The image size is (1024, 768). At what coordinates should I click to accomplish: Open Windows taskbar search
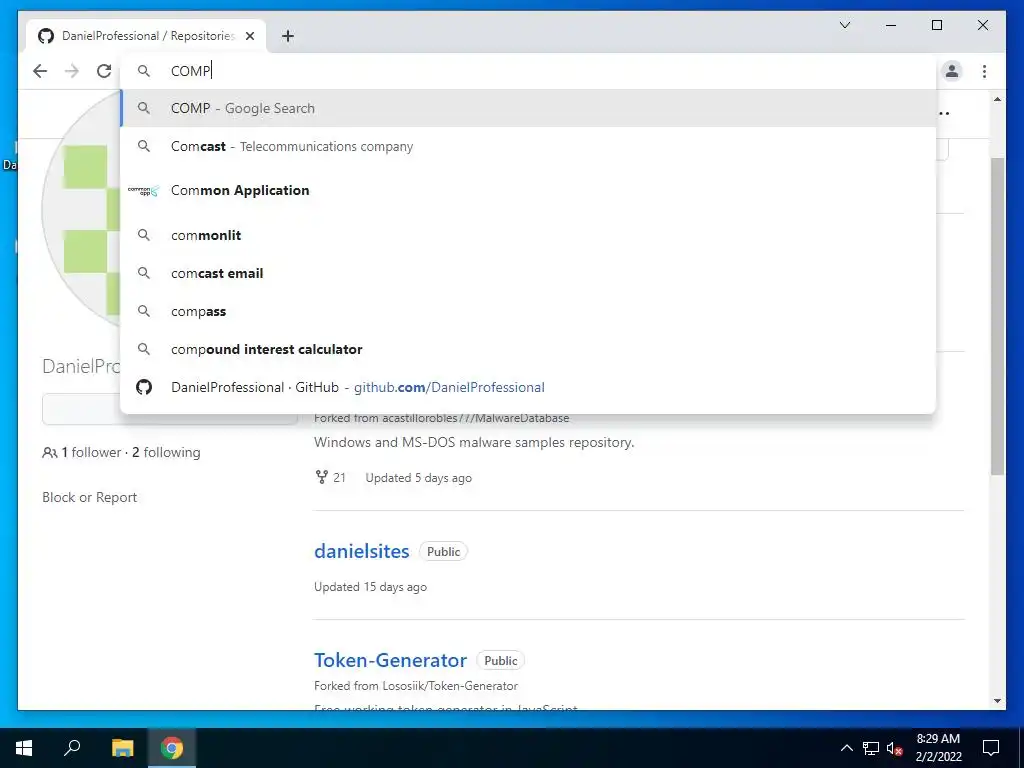pyautogui.click(x=72, y=748)
